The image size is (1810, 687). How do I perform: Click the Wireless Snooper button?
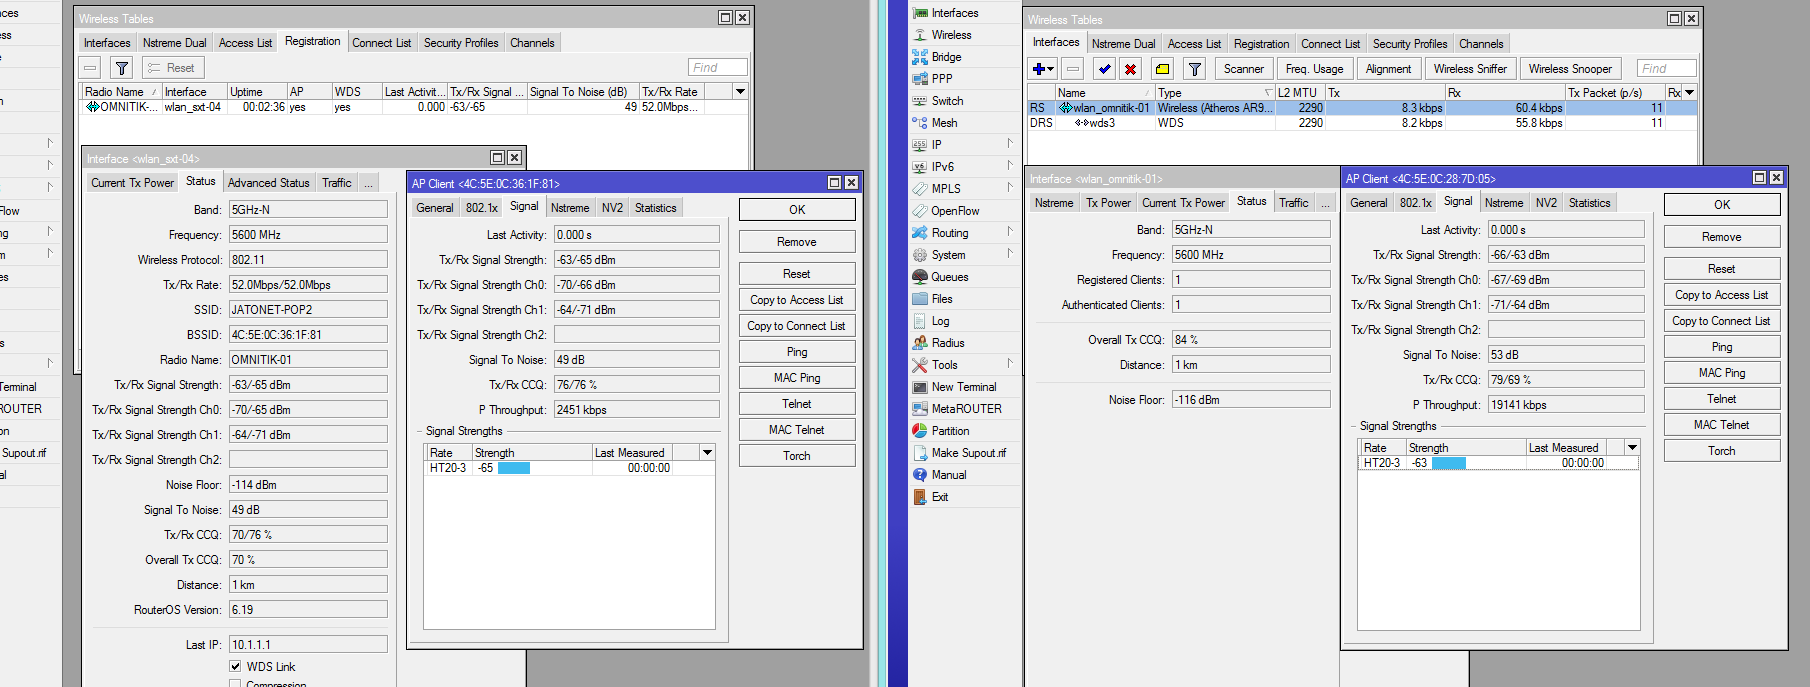point(1570,69)
